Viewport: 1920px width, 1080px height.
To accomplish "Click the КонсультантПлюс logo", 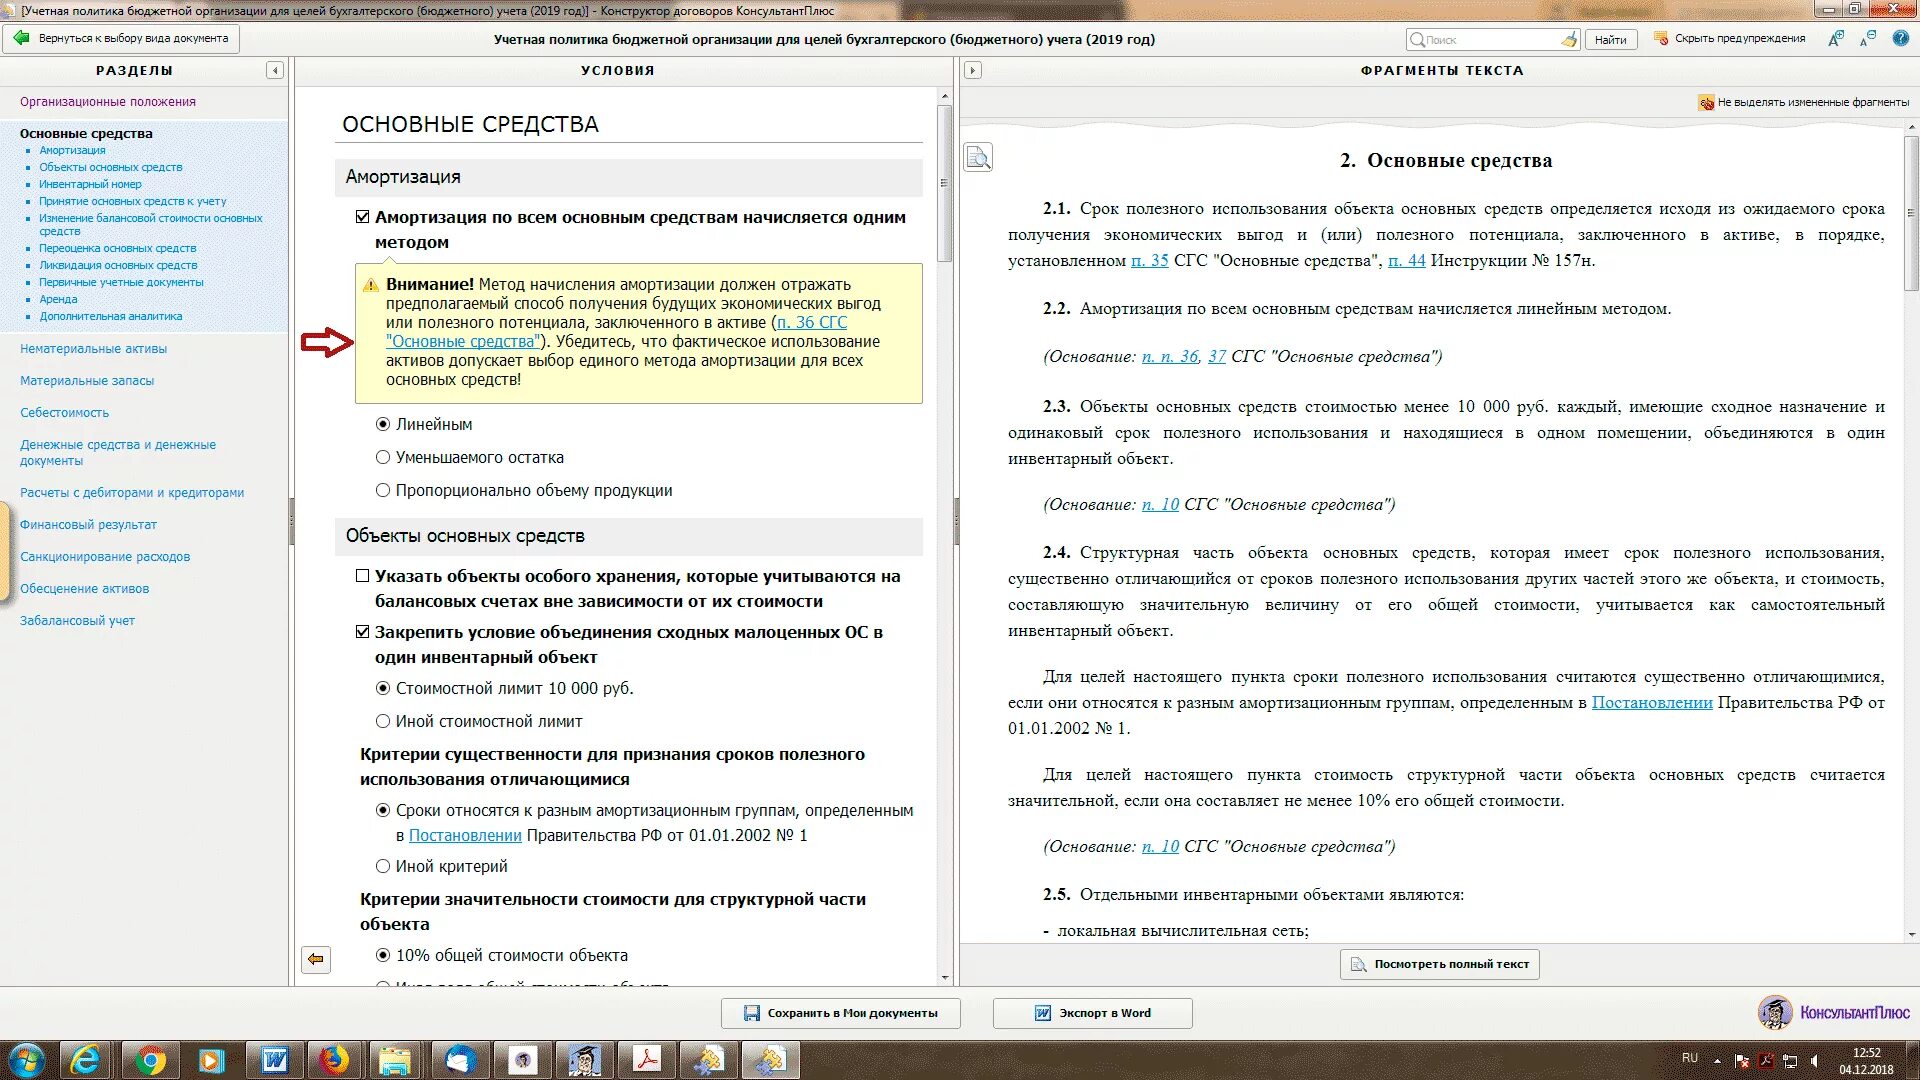I will pos(1834,1013).
